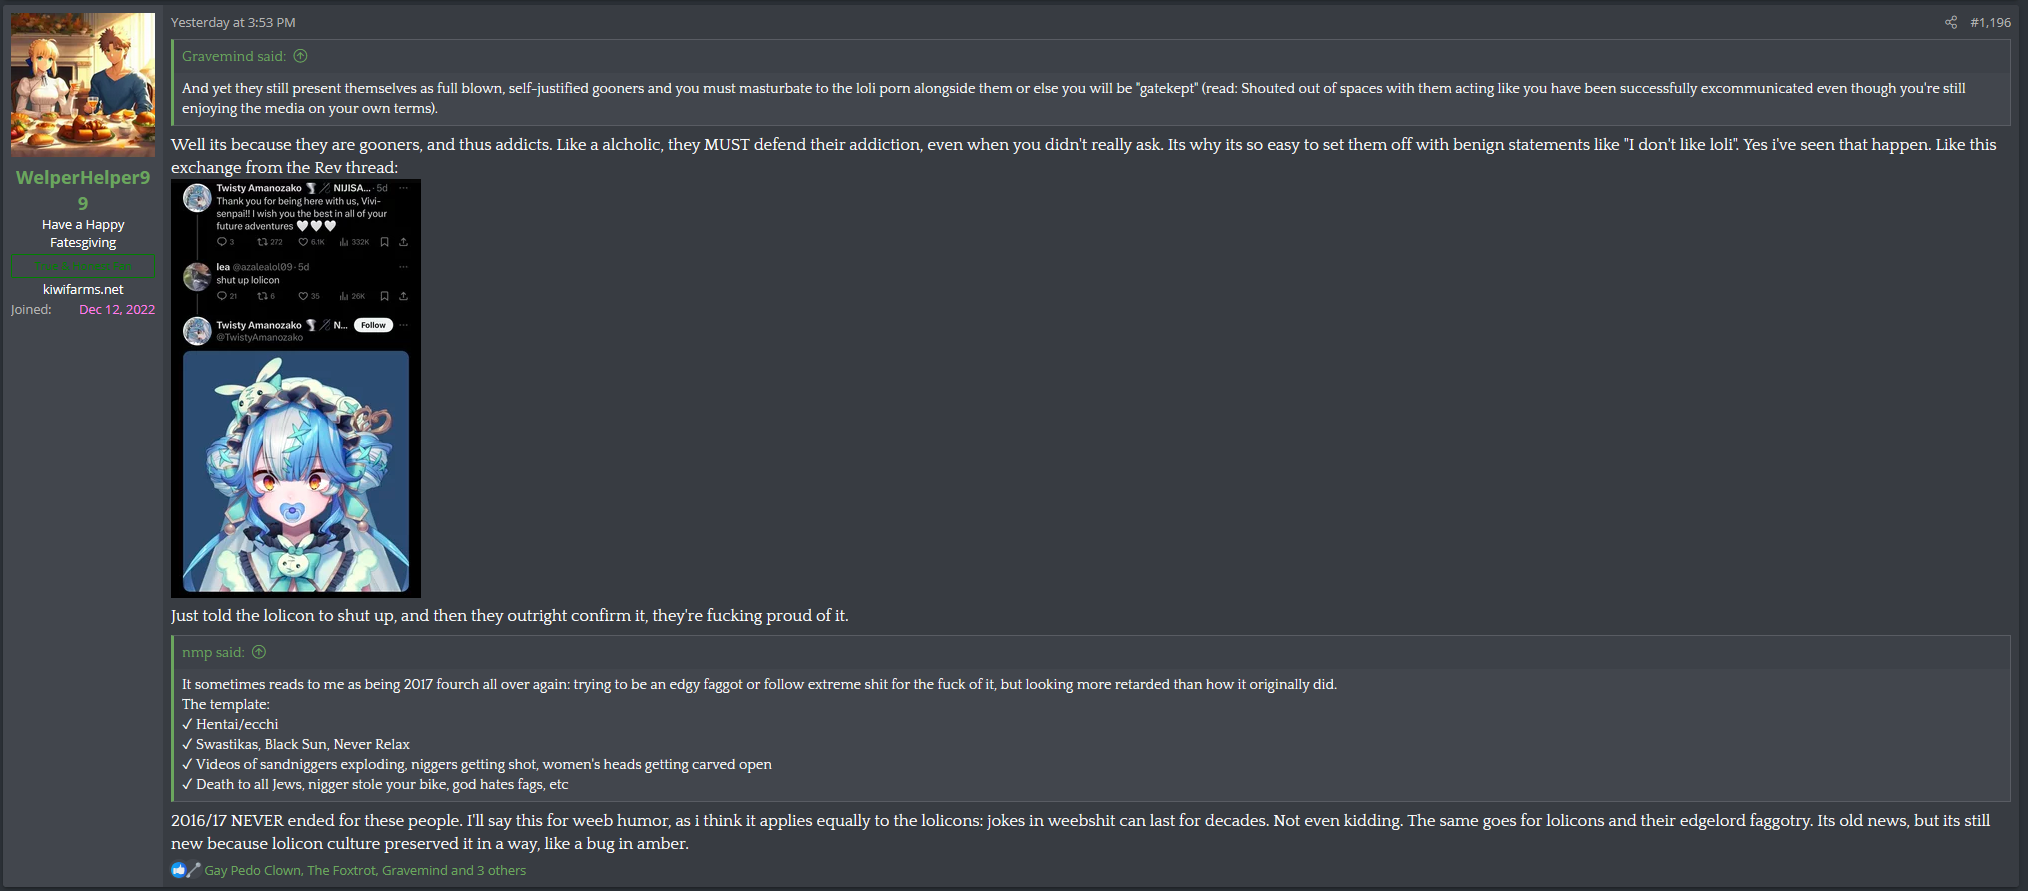Click the Follow button in the tweet screenshot
The image size is (2028, 891).
click(x=373, y=325)
